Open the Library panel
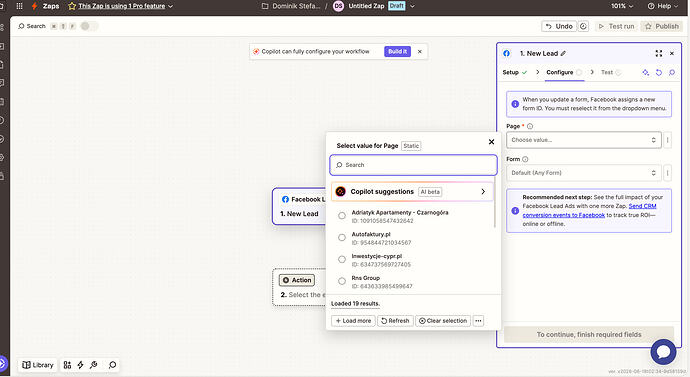Viewport: 690px width, 377px height. tap(37, 365)
